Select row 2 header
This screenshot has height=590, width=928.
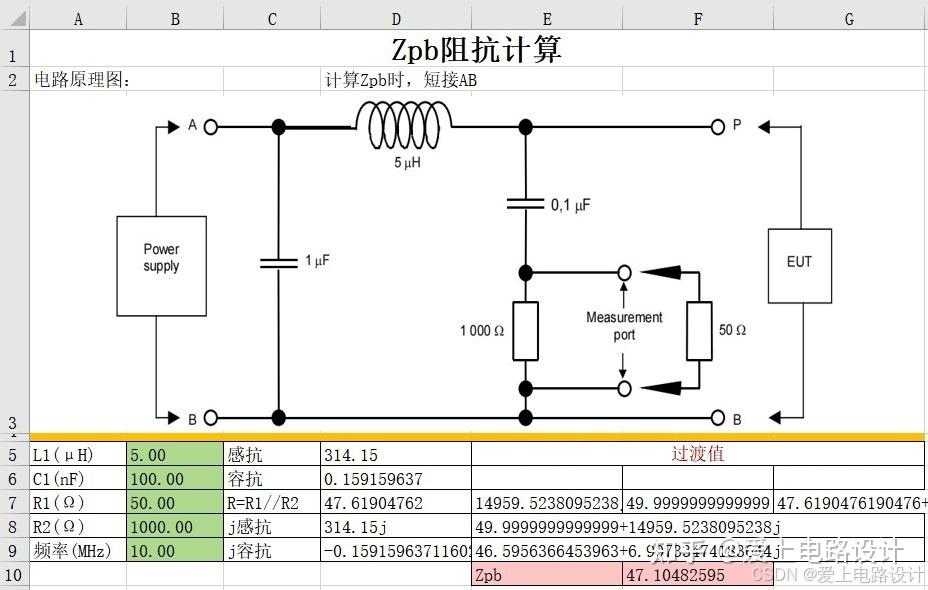(14, 79)
